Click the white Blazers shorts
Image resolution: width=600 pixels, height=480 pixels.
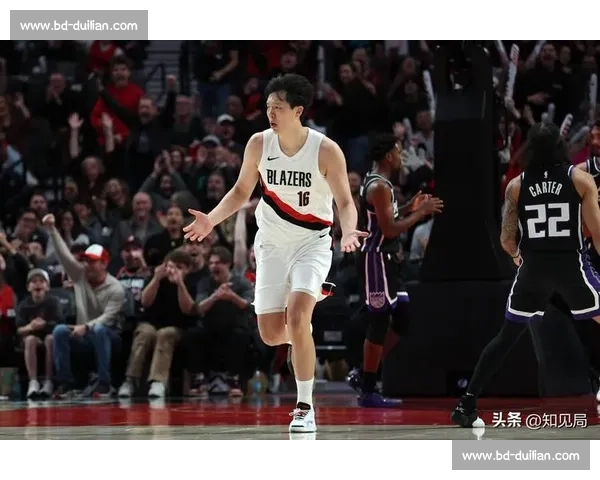[290, 270]
